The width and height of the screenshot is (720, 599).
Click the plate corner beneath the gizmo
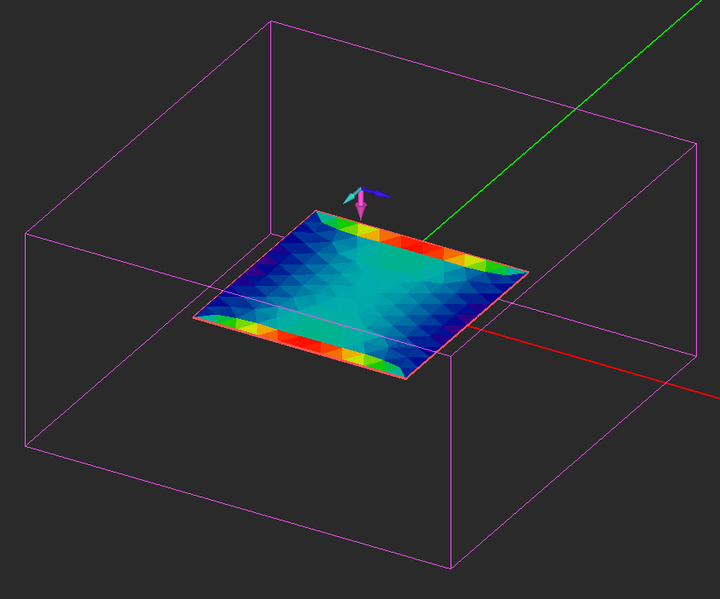coord(316,210)
